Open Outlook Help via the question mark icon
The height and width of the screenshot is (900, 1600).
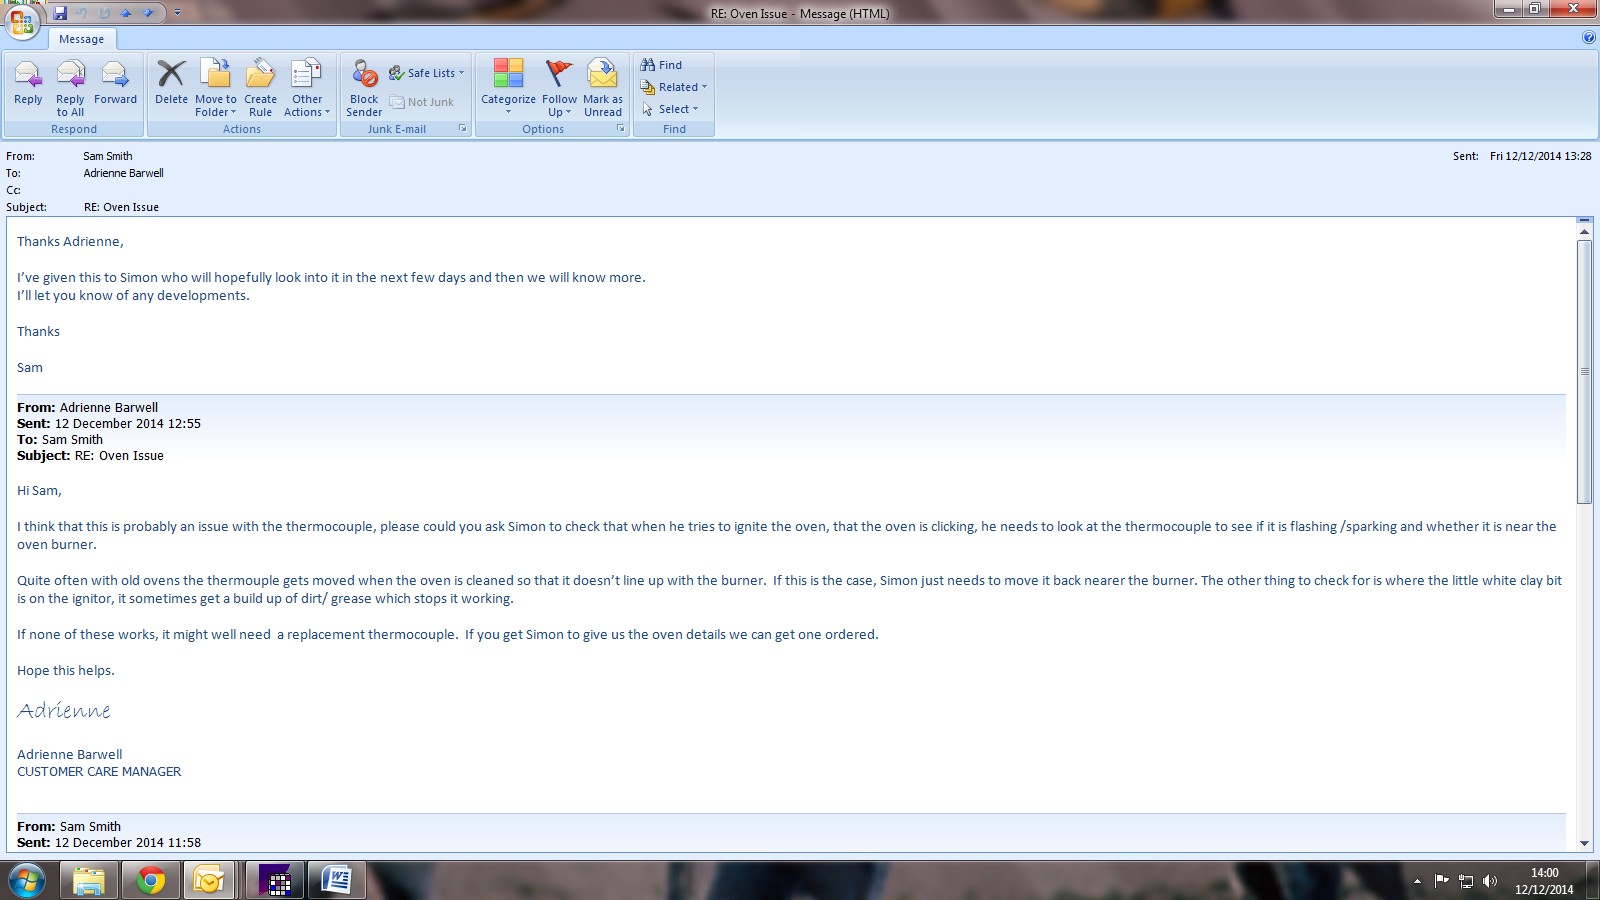tap(1589, 38)
